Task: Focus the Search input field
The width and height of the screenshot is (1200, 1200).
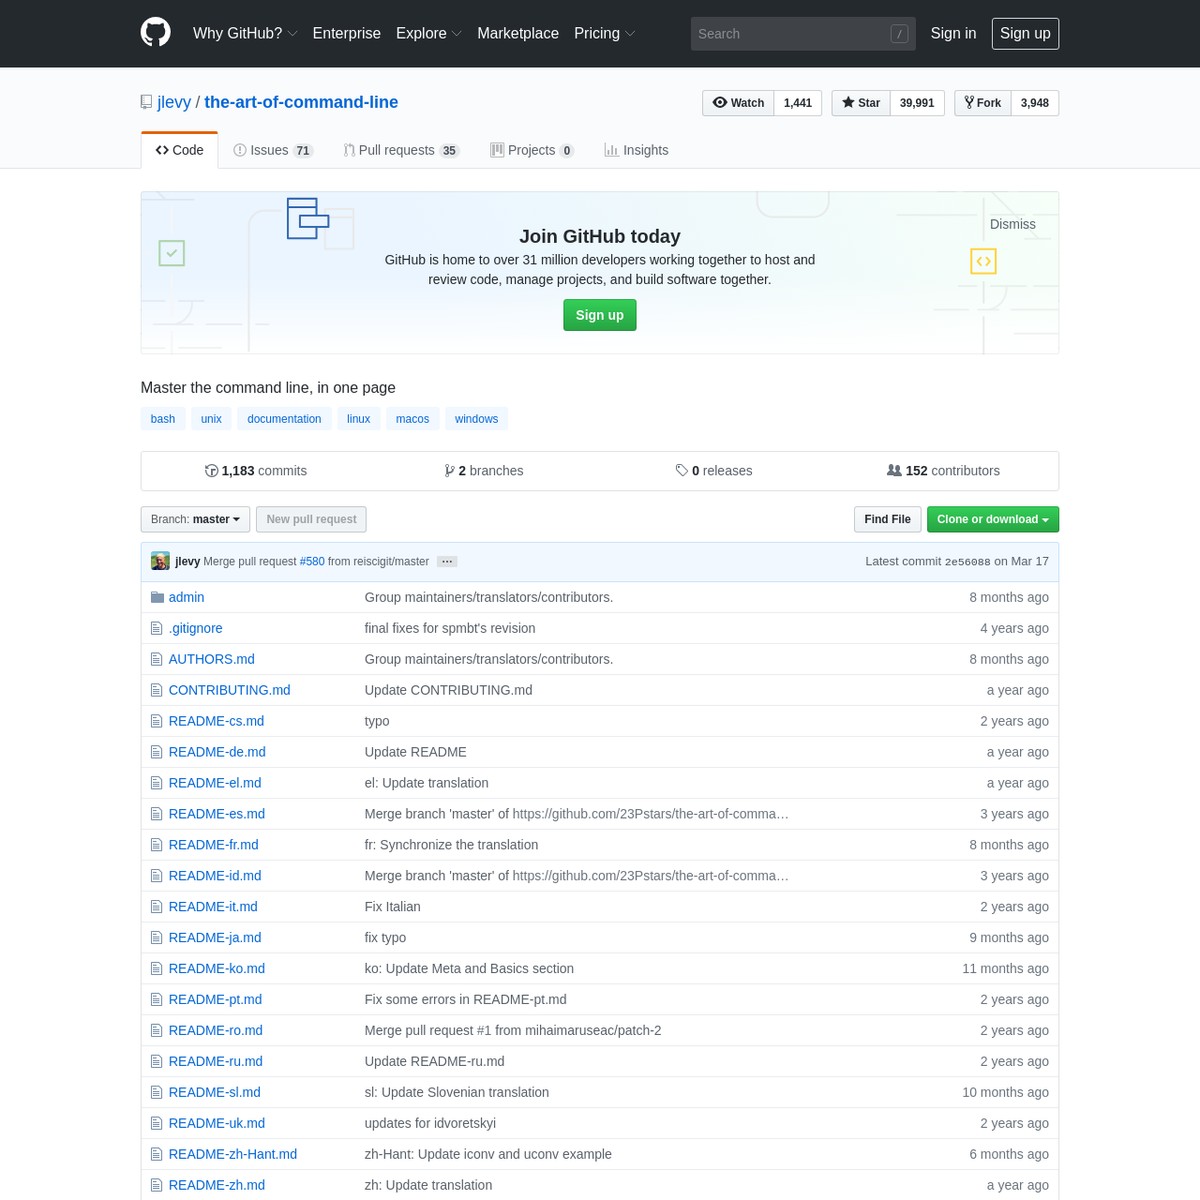Action: pos(790,34)
